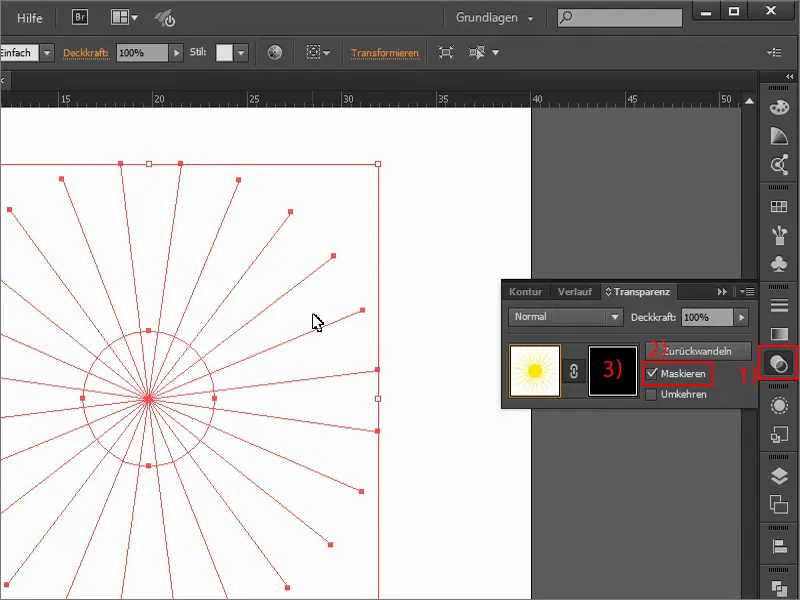Click the Recolor Artwork wheel icon

tap(274, 53)
